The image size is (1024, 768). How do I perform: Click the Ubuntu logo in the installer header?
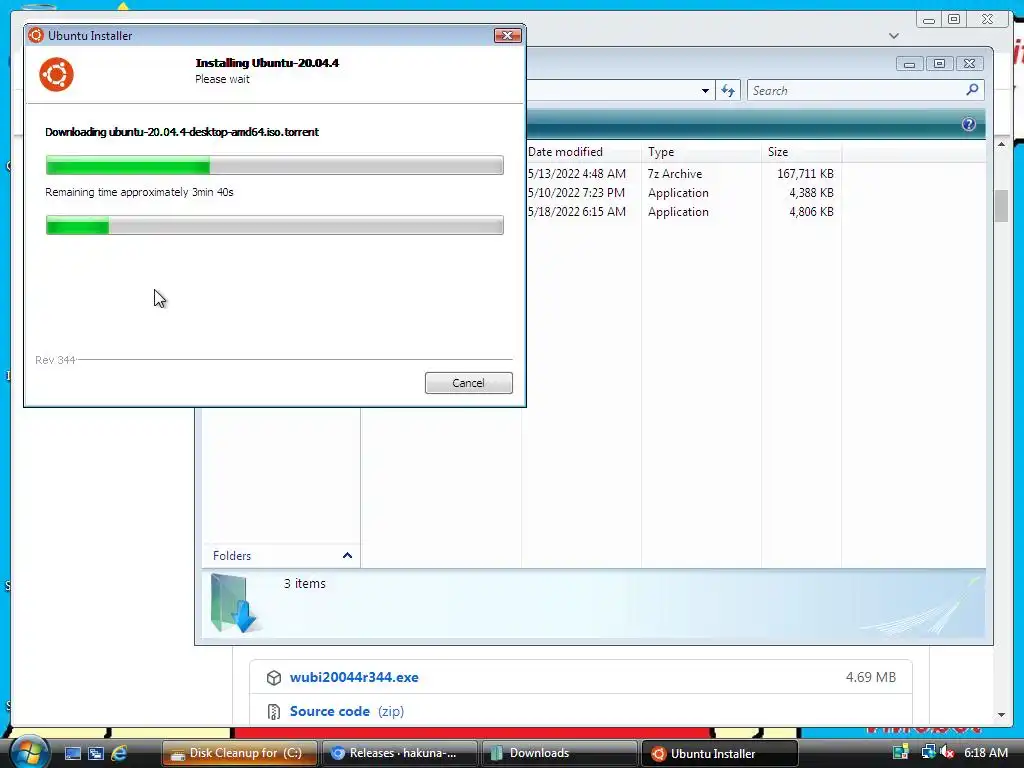point(56,74)
